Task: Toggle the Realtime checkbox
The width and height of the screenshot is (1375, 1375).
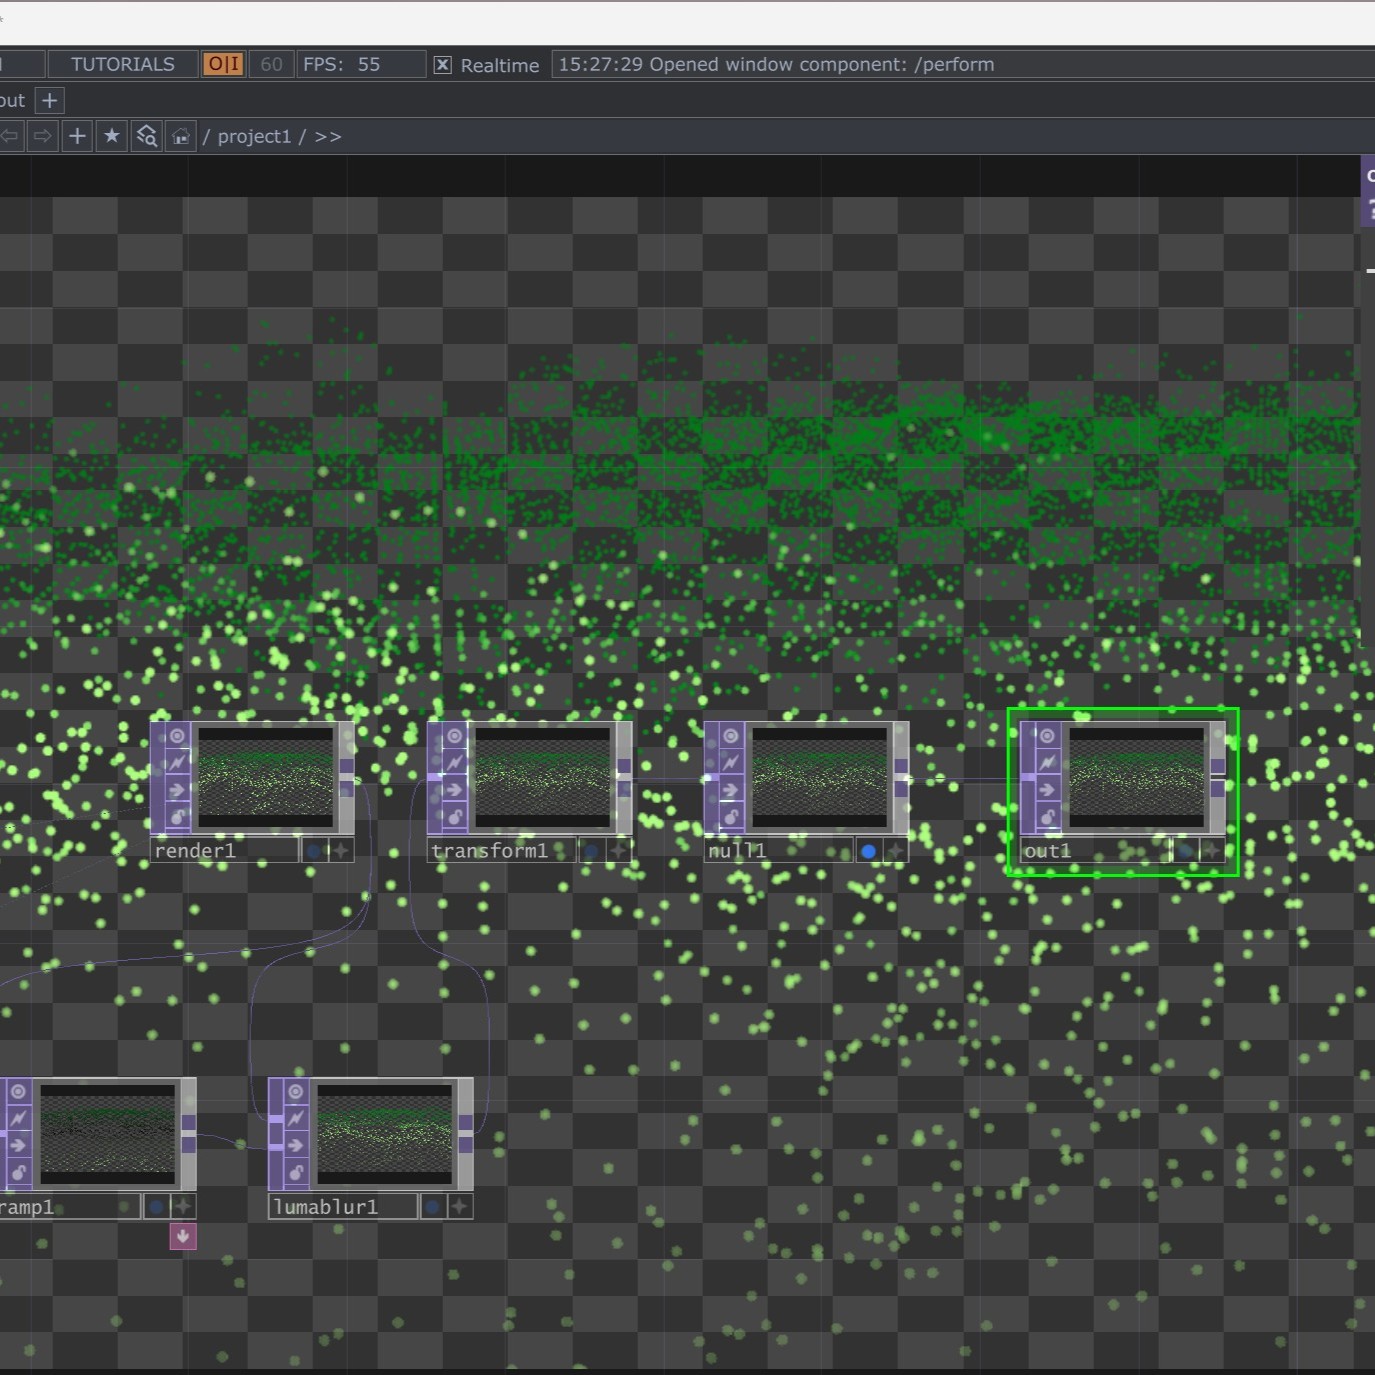Action: pos(443,64)
